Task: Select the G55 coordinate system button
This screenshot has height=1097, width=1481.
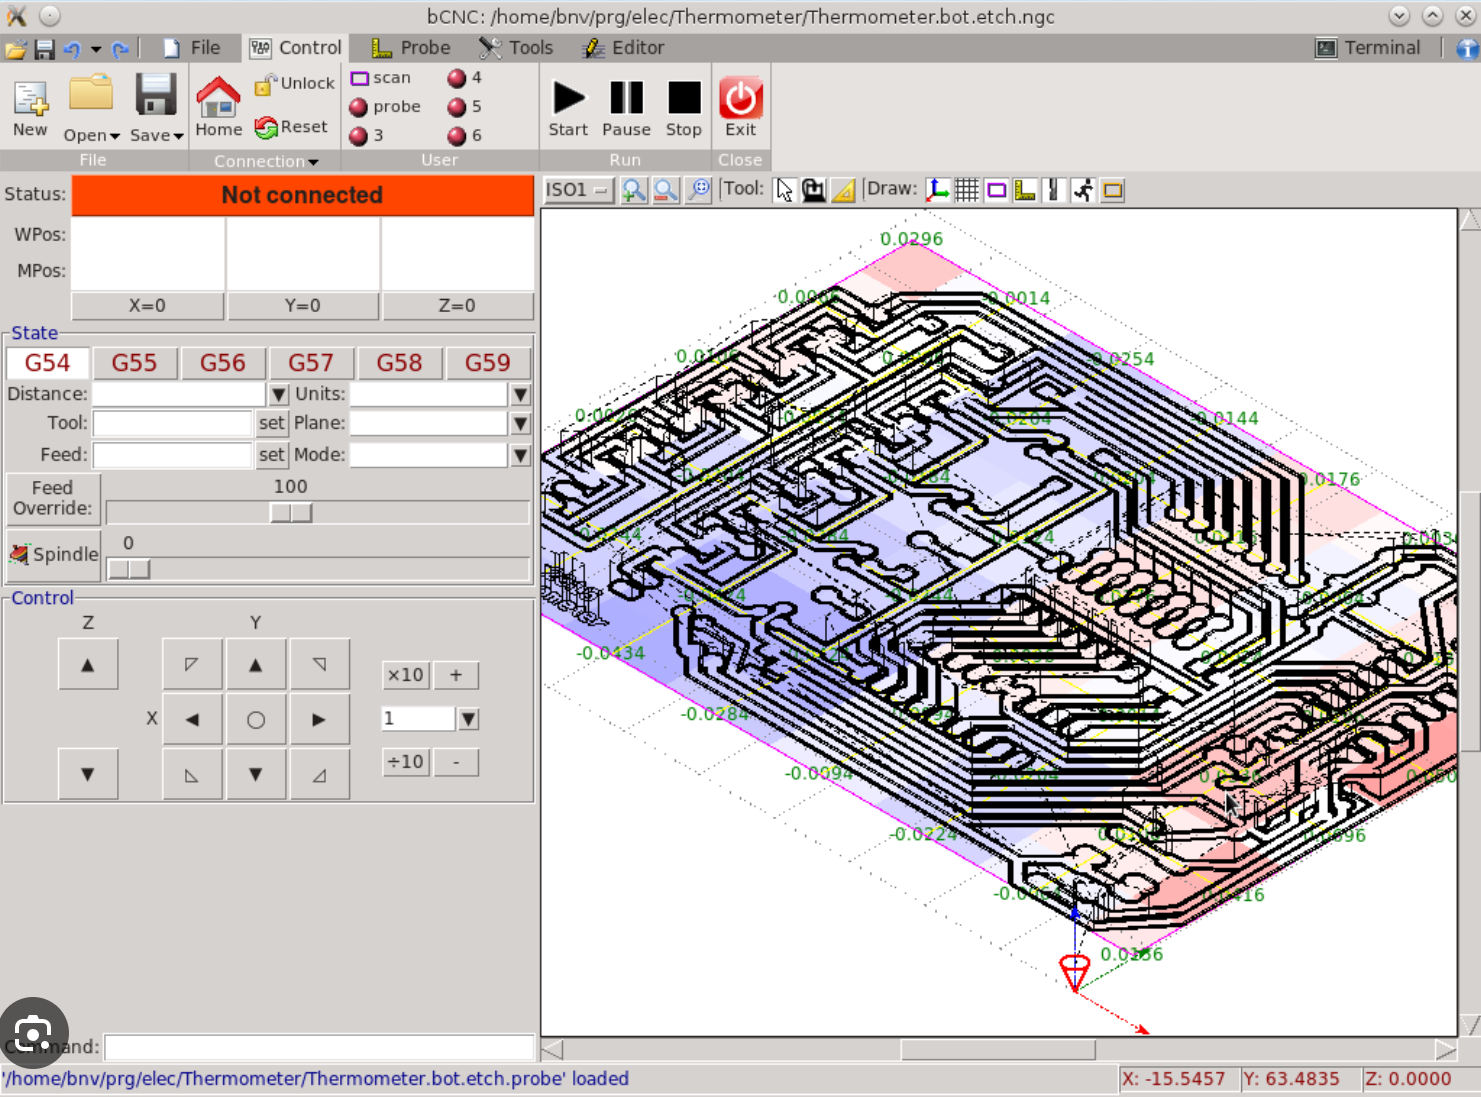Action: tap(134, 363)
